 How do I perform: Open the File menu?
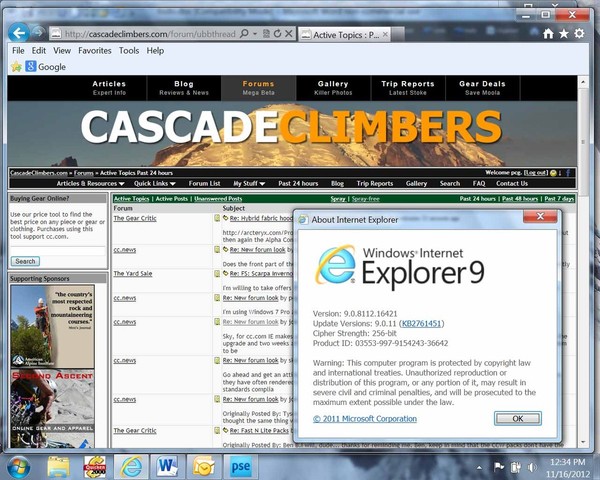pos(18,51)
